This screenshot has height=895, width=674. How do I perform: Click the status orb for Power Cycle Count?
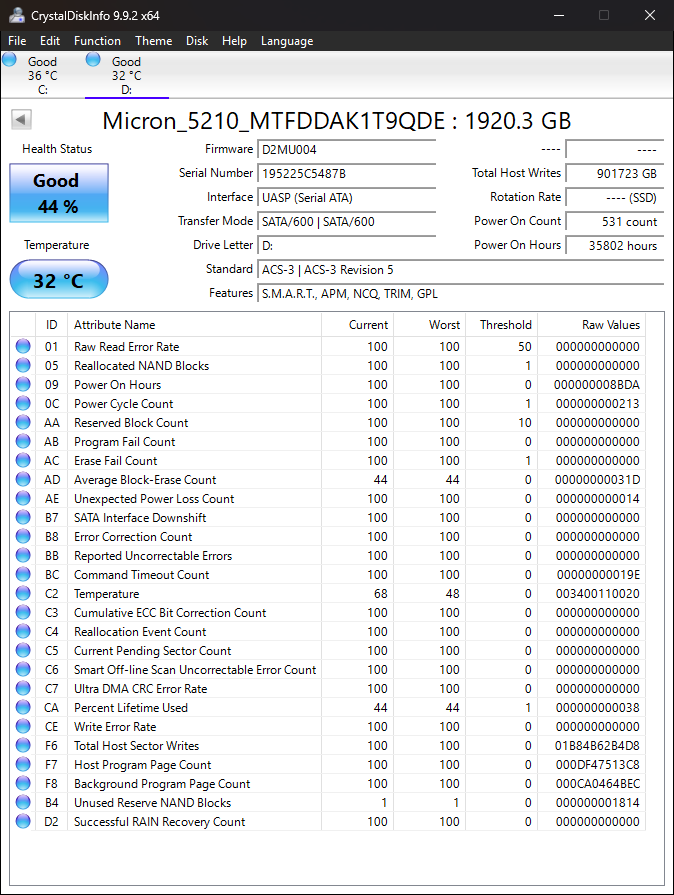coord(23,403)
